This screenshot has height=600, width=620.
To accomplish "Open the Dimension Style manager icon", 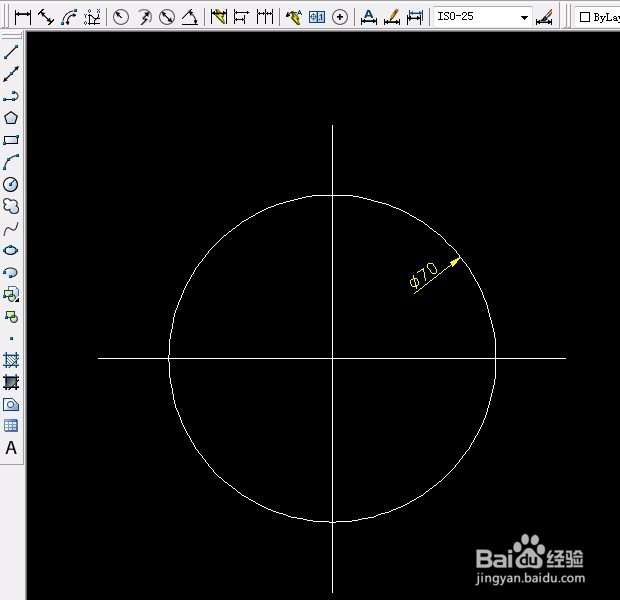I will pyautogui.click(x=544, y=17).
